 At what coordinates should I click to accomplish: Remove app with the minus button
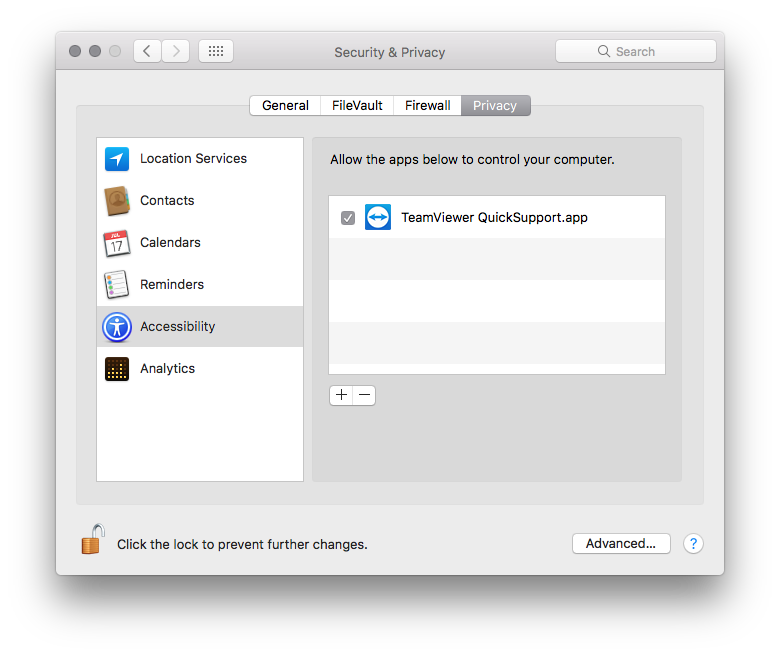365,395
